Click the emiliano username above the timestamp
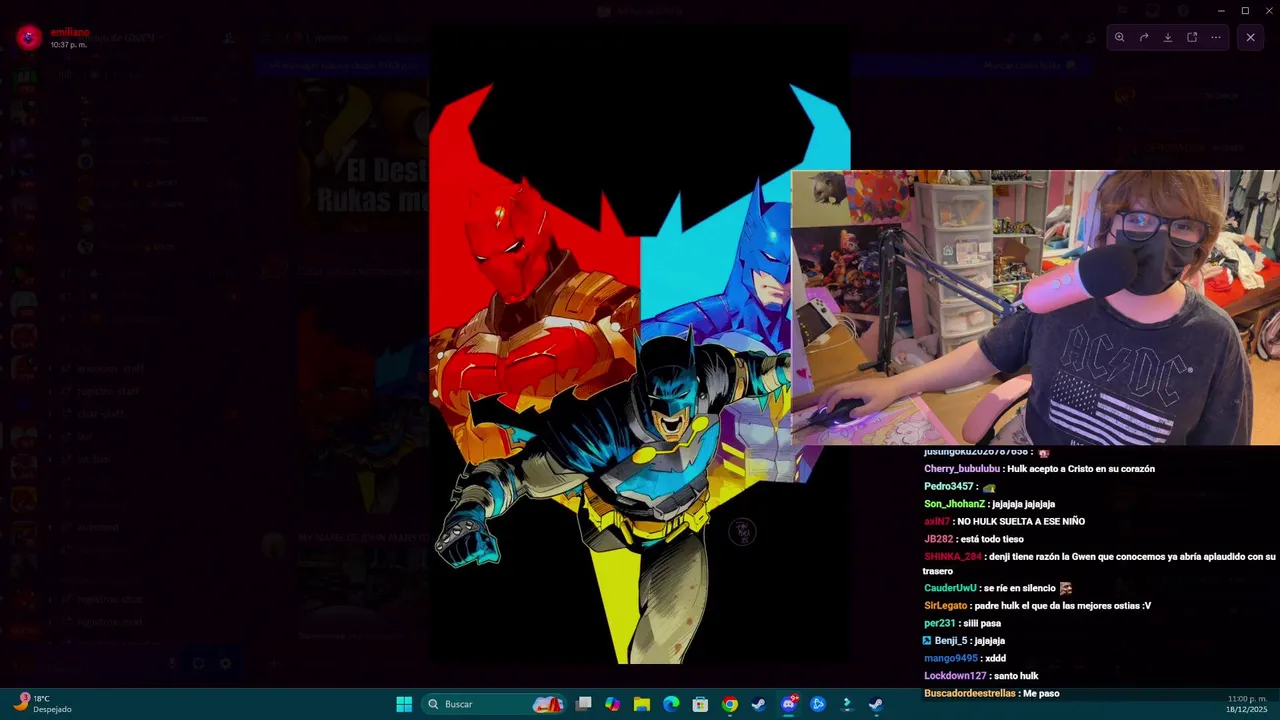The image size is (1280, 720). click(69, 32)
